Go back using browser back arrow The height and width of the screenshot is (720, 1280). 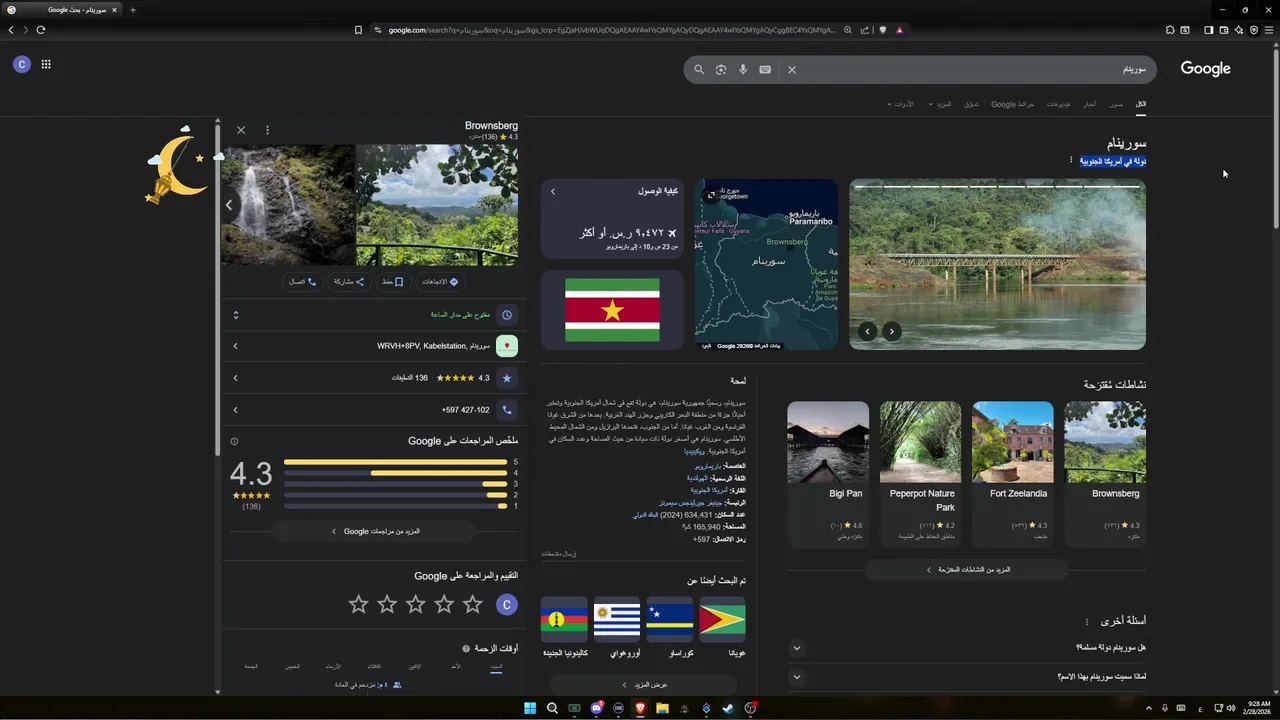click(11, 30)
